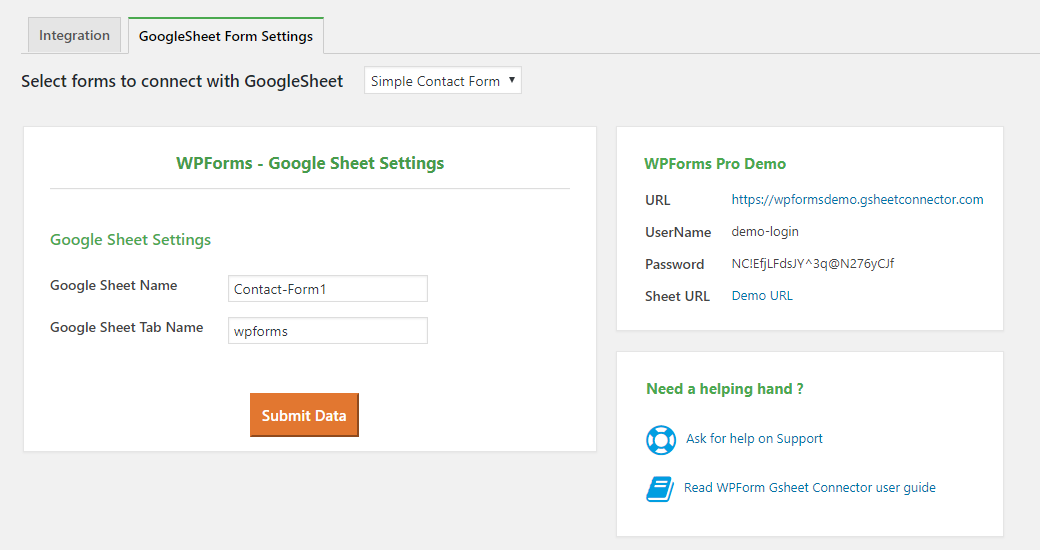Focus the Google Sheet Tab Name field

pos(327,331)
